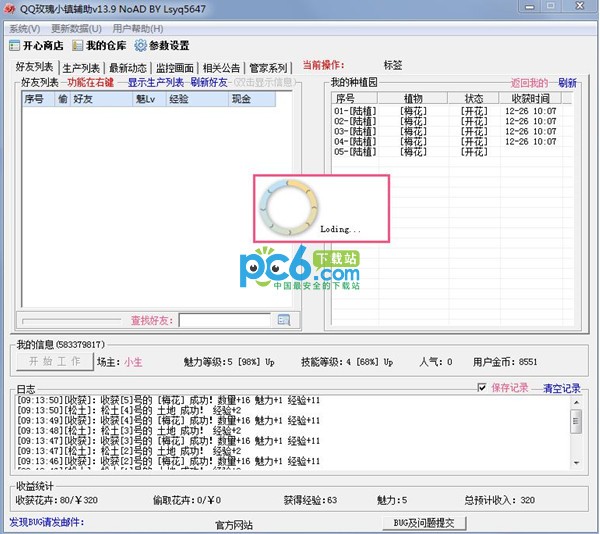The width and height of the screenshot is (600, 534).
Task: Open the 官方网站 link
Action: 234,525
